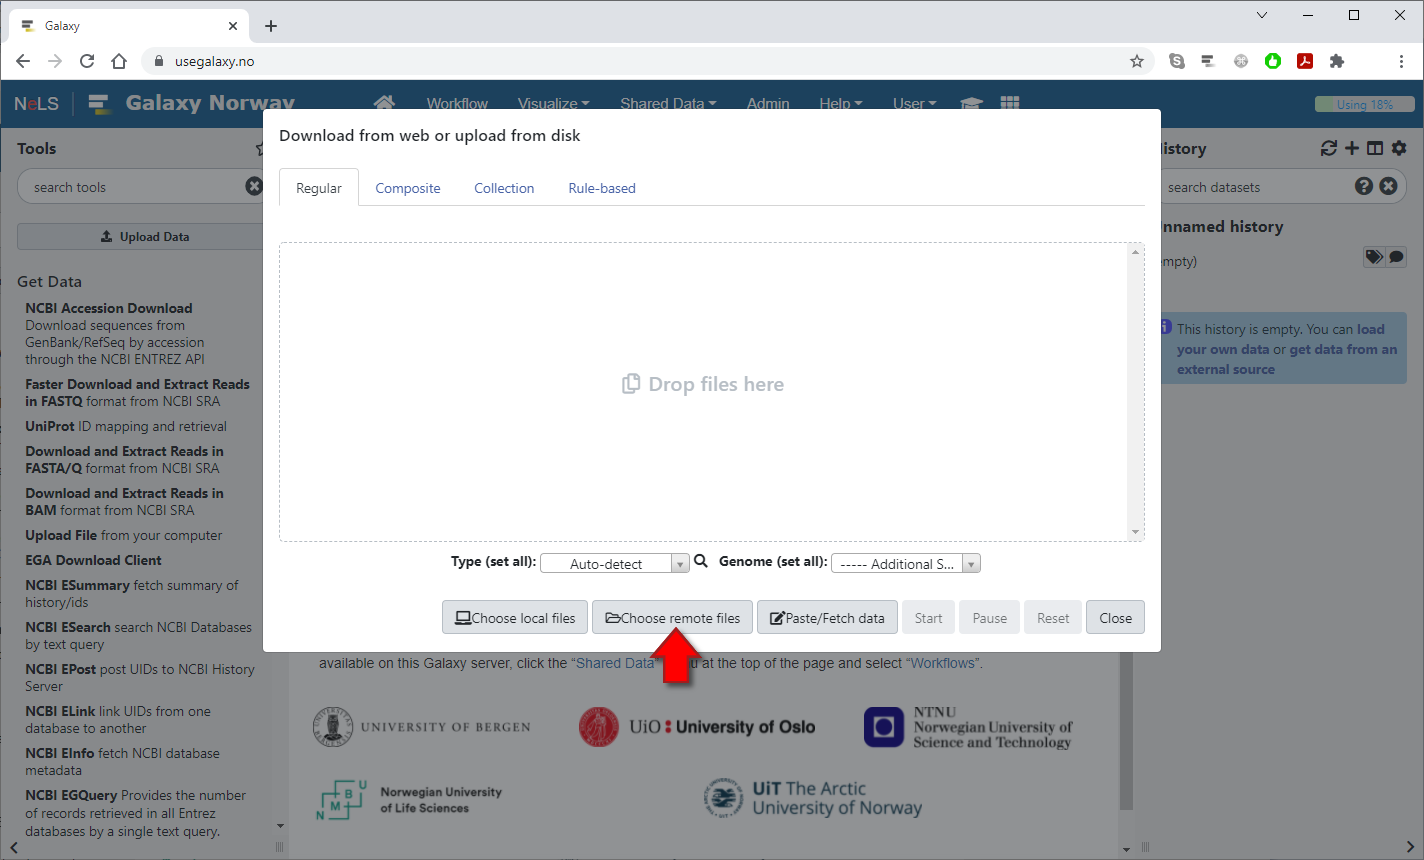Open history multi-view columns icon
This screenshot has height=860, width=1424.
(x=1375, y=148)
